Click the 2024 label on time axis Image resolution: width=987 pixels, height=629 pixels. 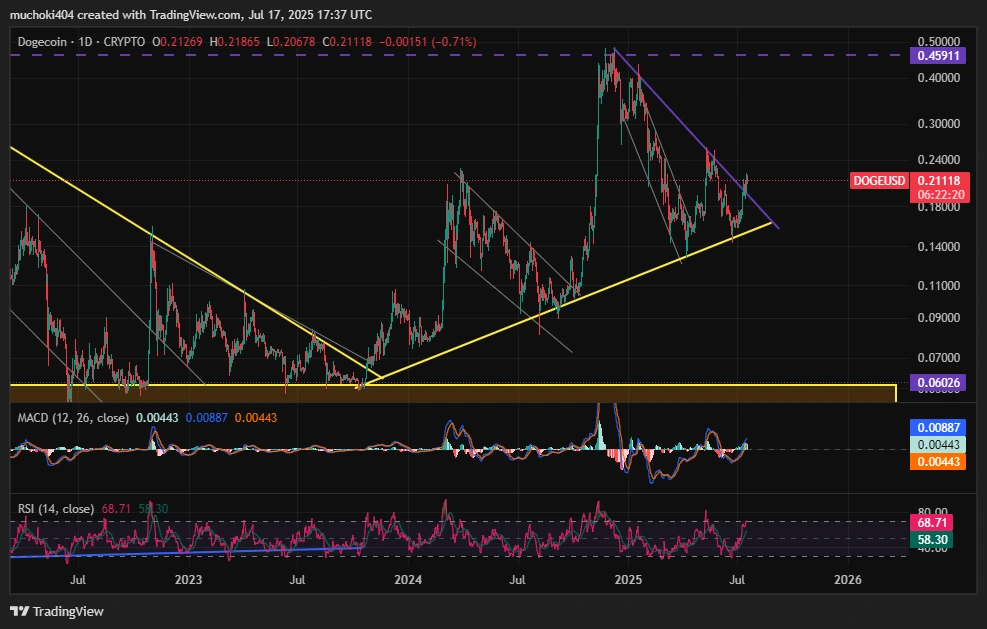[407, 580]
